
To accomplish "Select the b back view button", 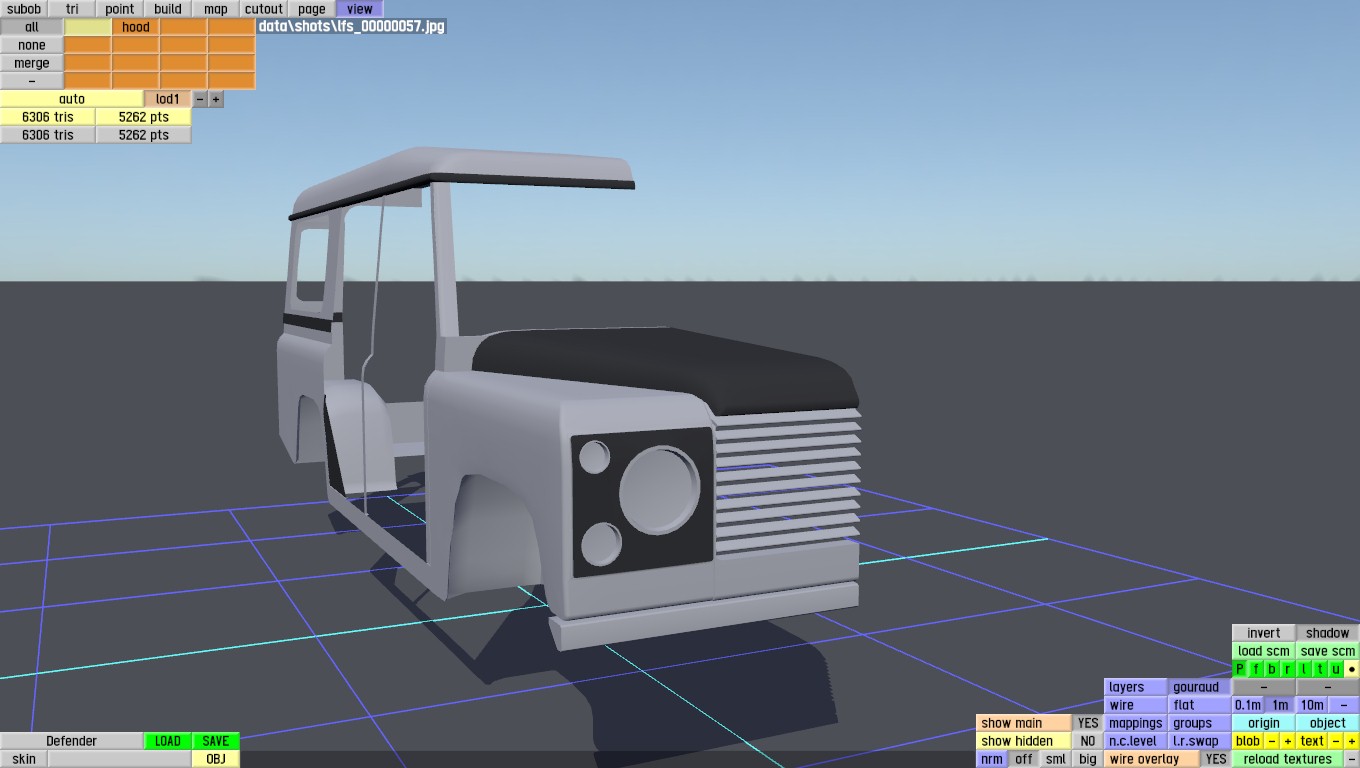I will click(1272, 669).
